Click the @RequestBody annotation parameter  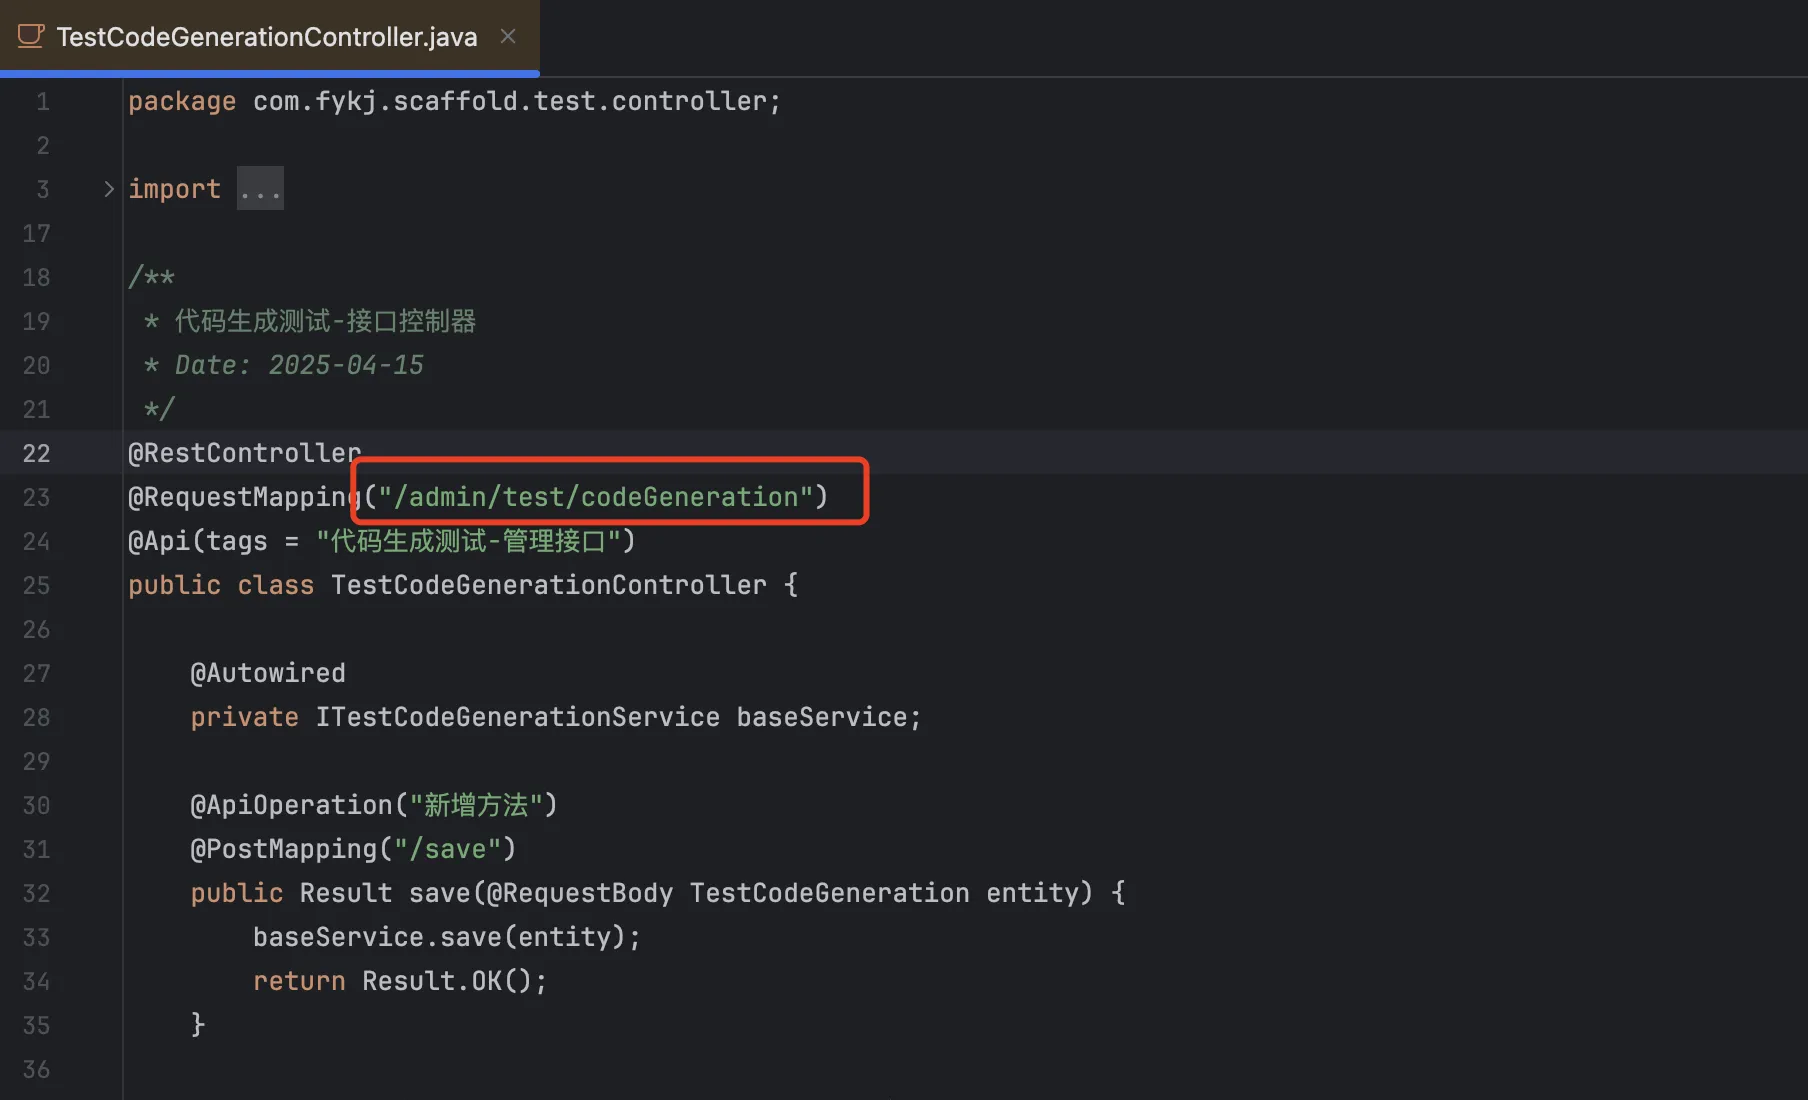point(580,893)
